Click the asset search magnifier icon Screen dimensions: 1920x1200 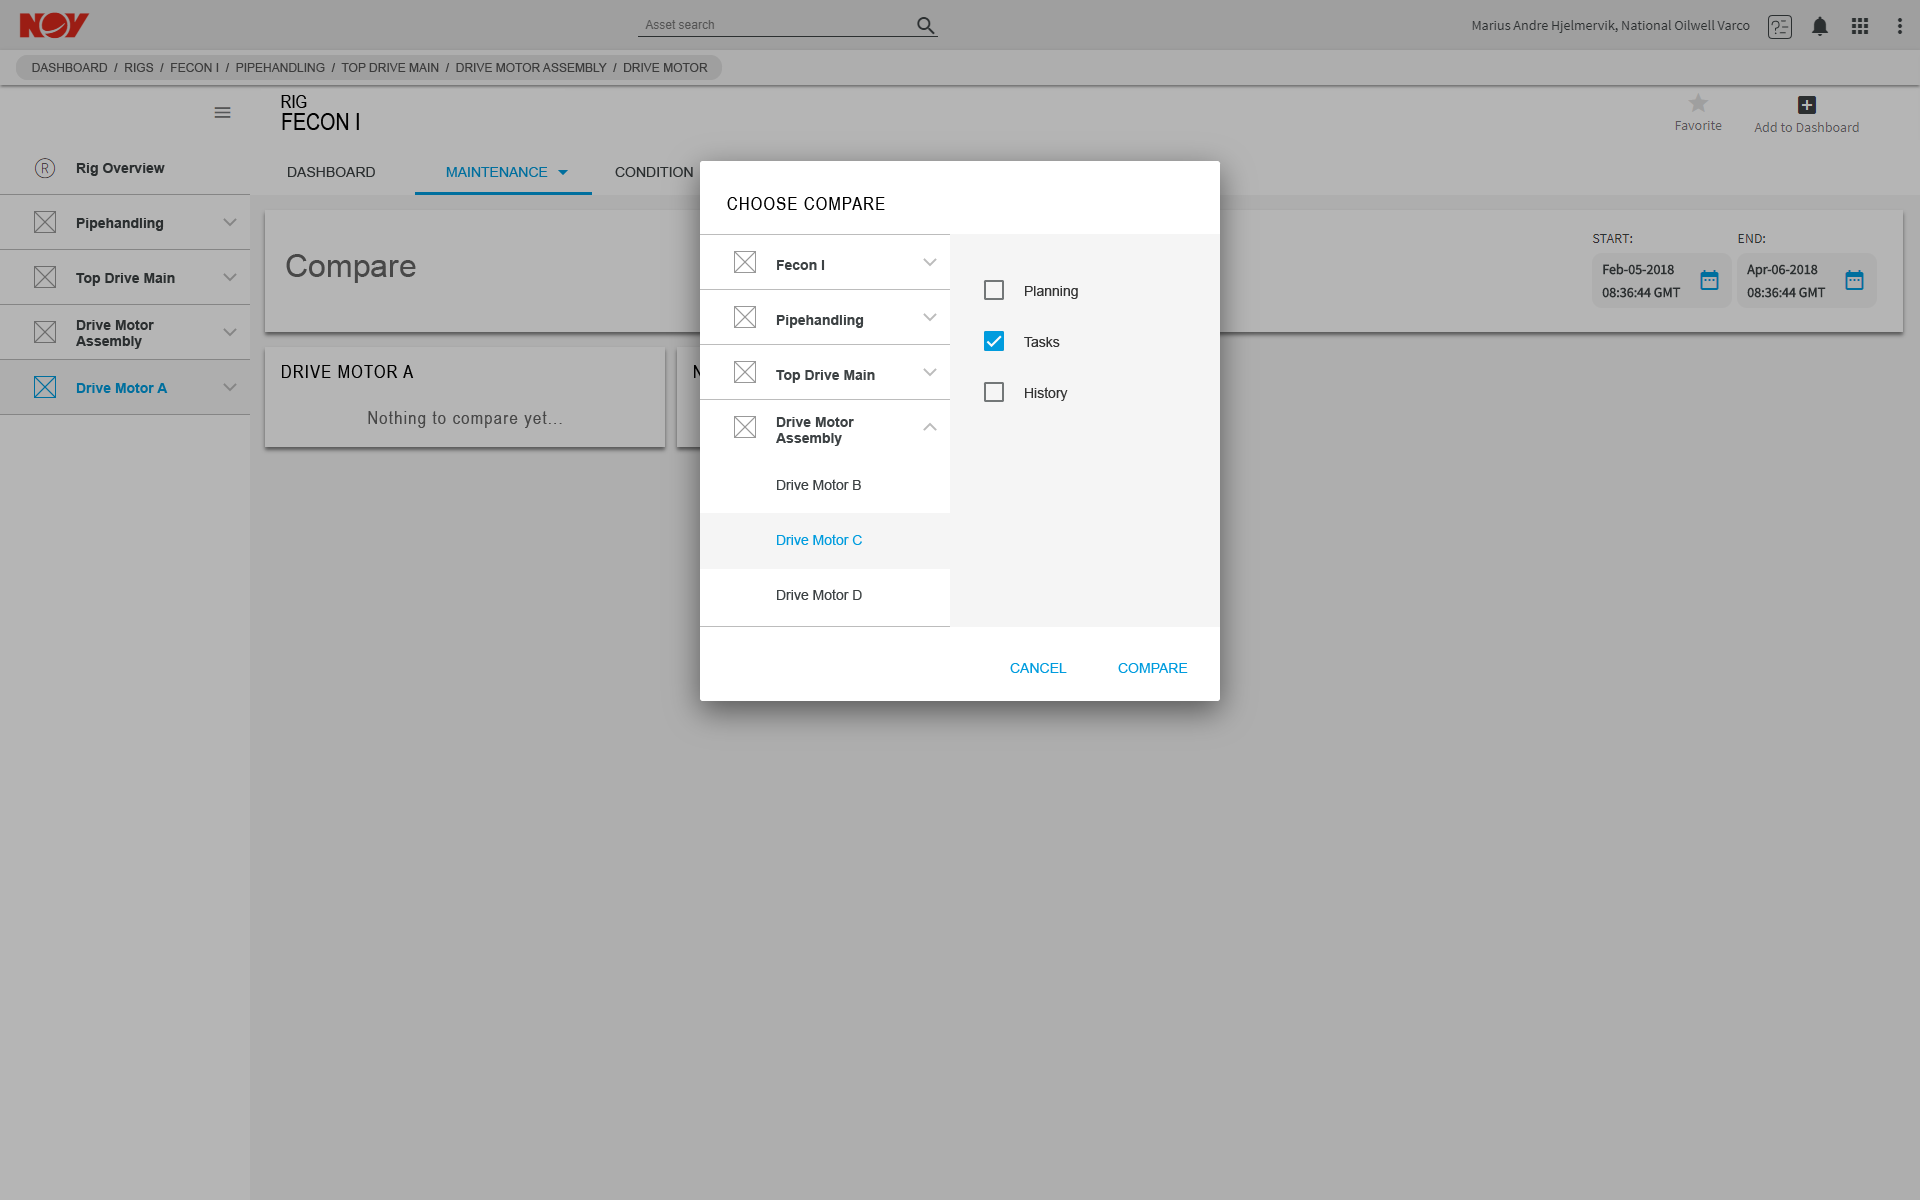[926, 25]
